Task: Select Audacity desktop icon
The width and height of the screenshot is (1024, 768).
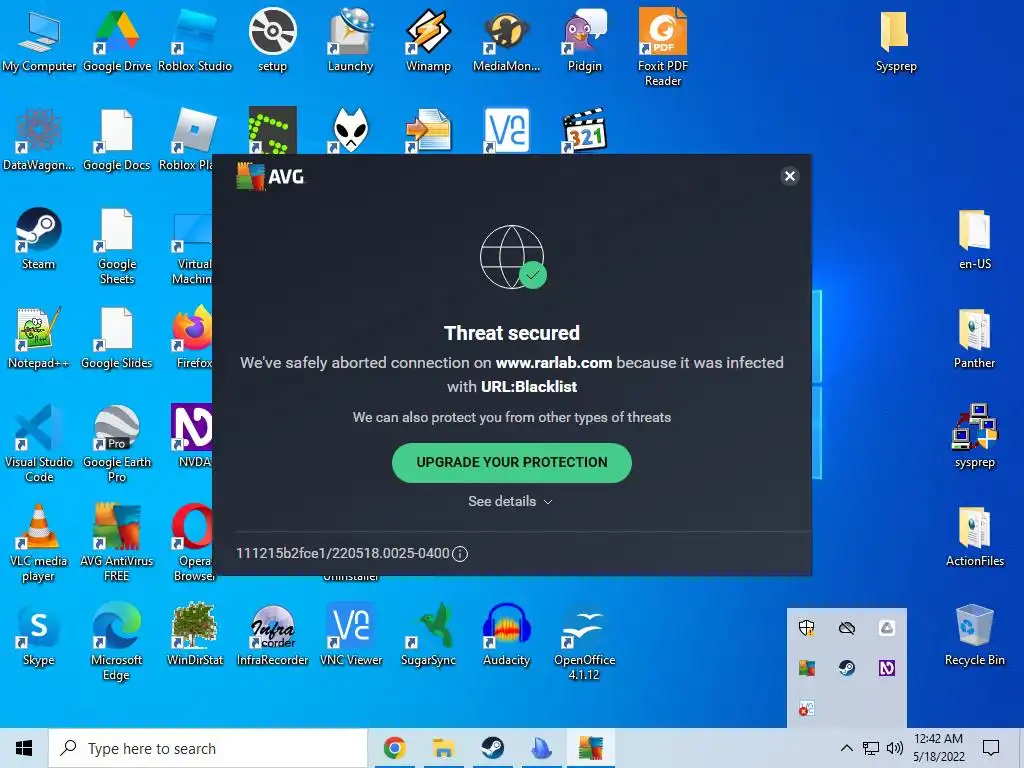Action: [506, 635]
